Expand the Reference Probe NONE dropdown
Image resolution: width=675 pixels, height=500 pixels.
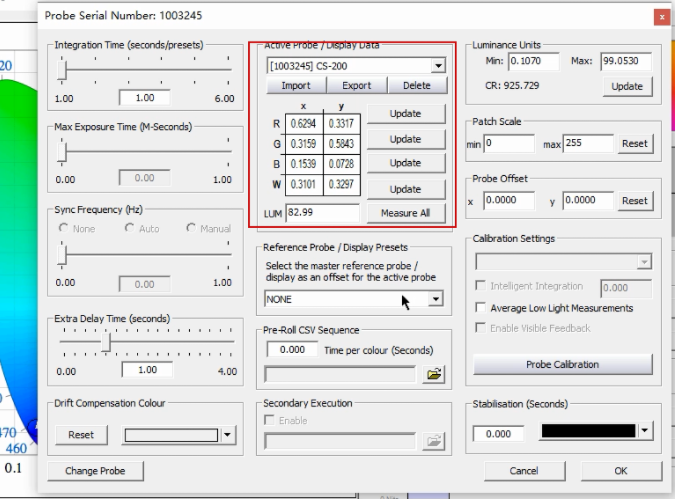[x=436, y=299]
